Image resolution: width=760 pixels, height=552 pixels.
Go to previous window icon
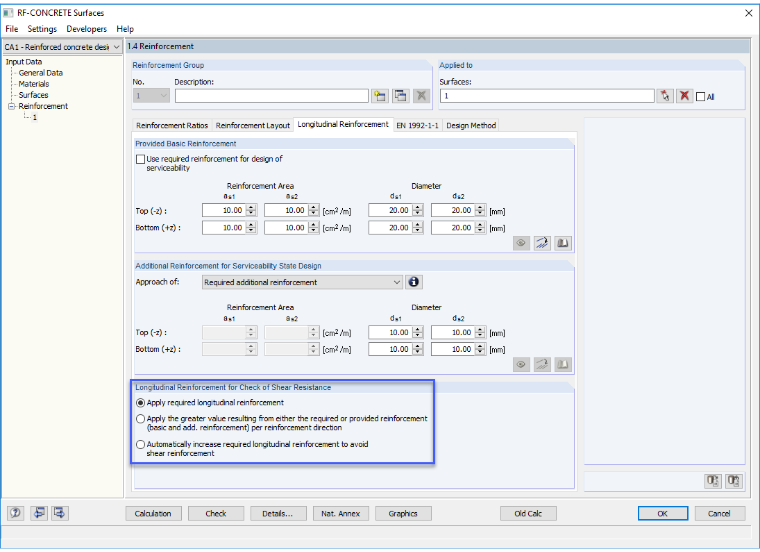click(39, 513)
